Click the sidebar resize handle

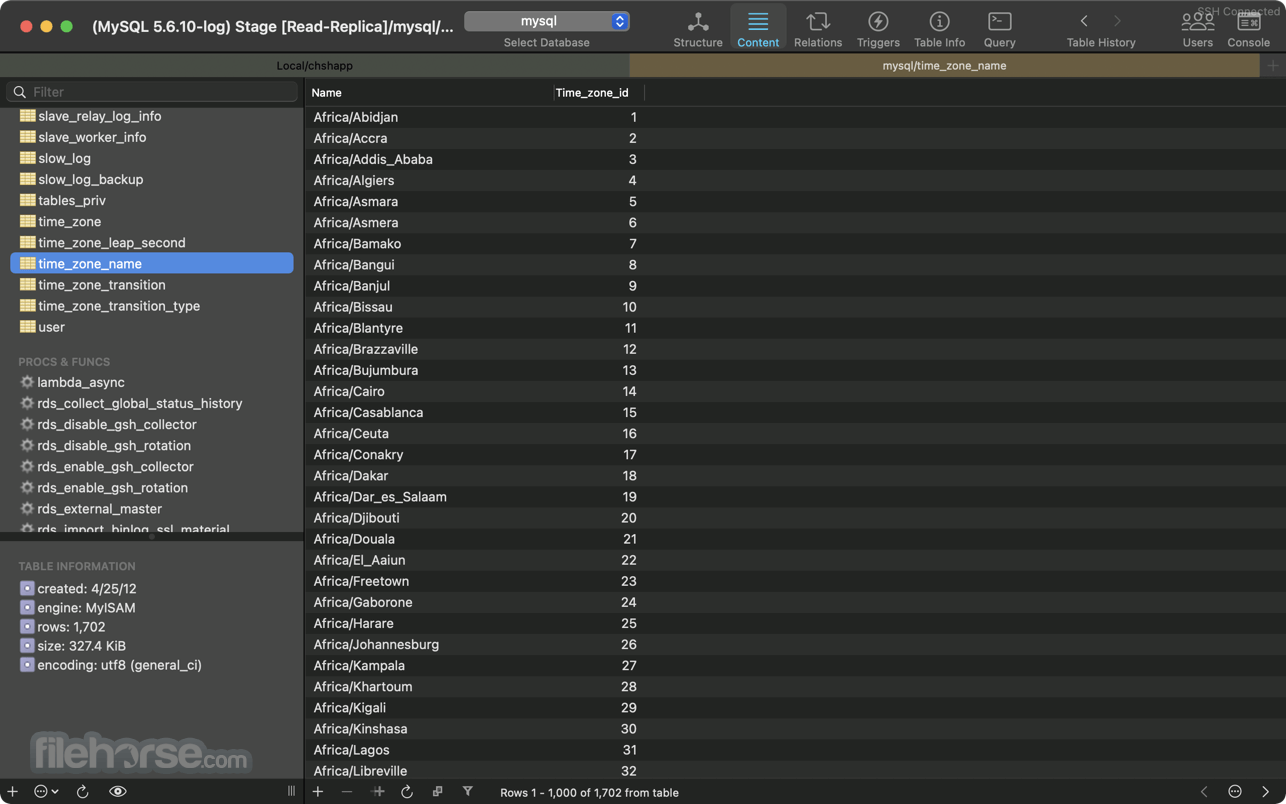291,791
